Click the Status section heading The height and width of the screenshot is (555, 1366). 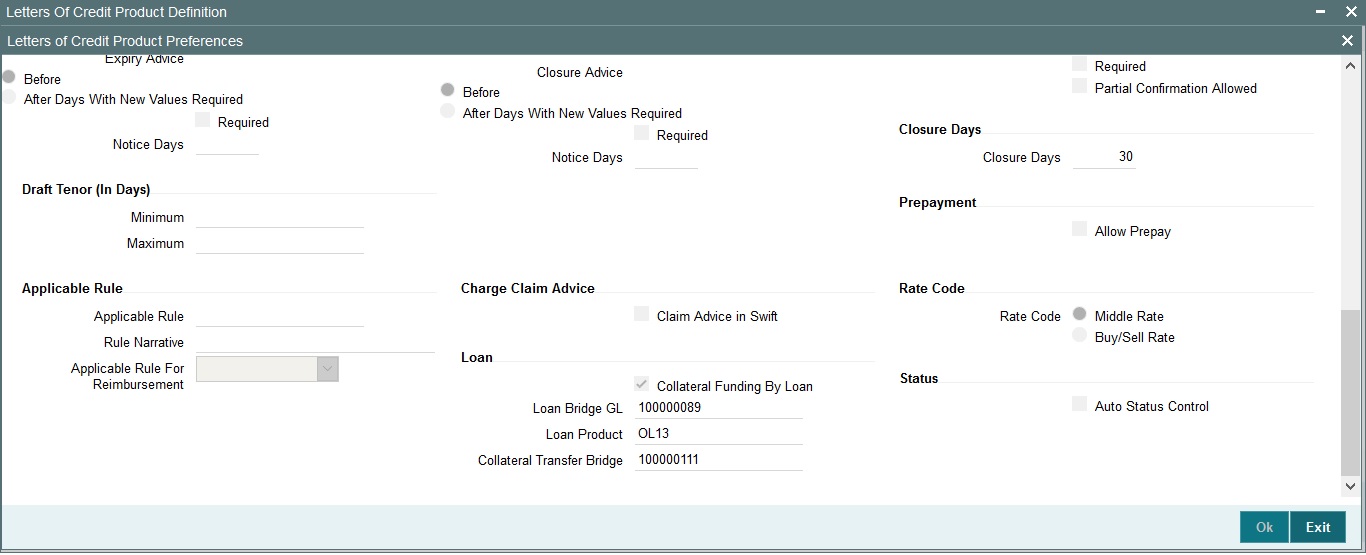919,379
